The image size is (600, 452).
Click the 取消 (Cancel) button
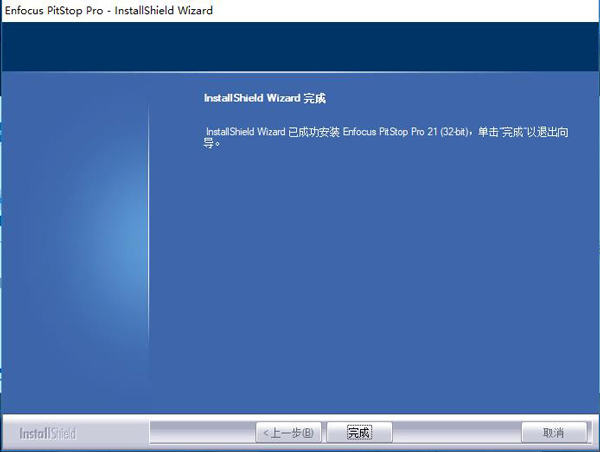[x=554, y=432]
